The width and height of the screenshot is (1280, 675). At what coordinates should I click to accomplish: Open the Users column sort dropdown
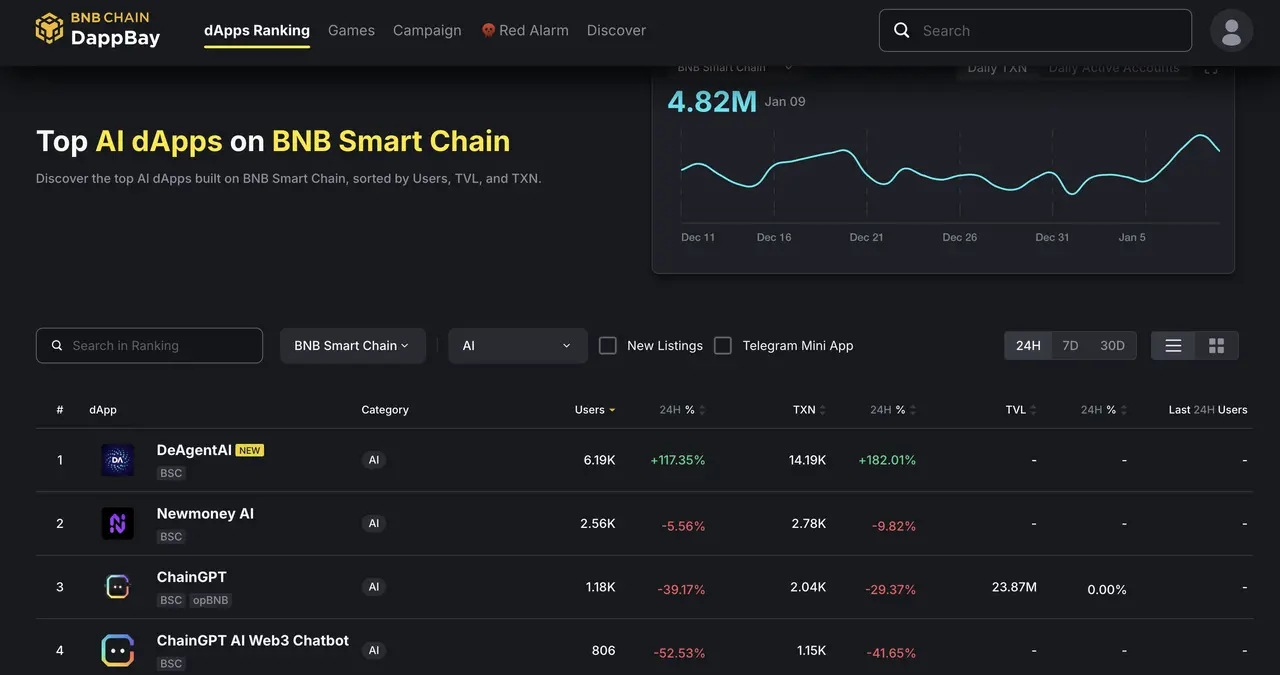611,409
